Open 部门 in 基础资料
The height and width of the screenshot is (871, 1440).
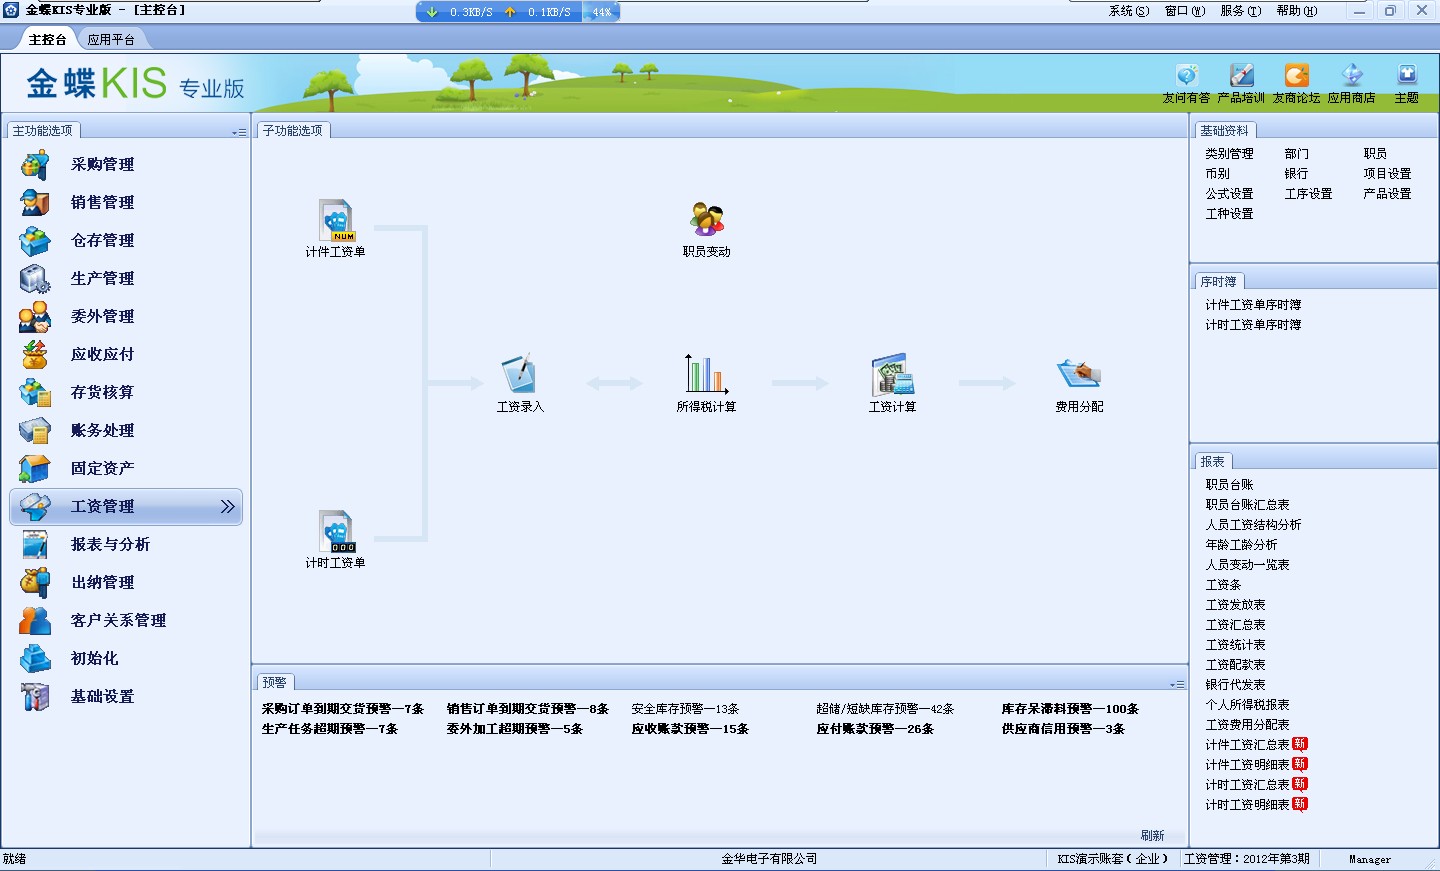[1296, 154]
